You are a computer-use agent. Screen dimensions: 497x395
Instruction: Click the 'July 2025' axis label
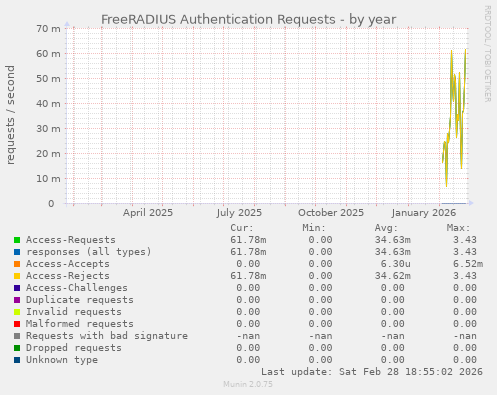click(x=239, y=213)
